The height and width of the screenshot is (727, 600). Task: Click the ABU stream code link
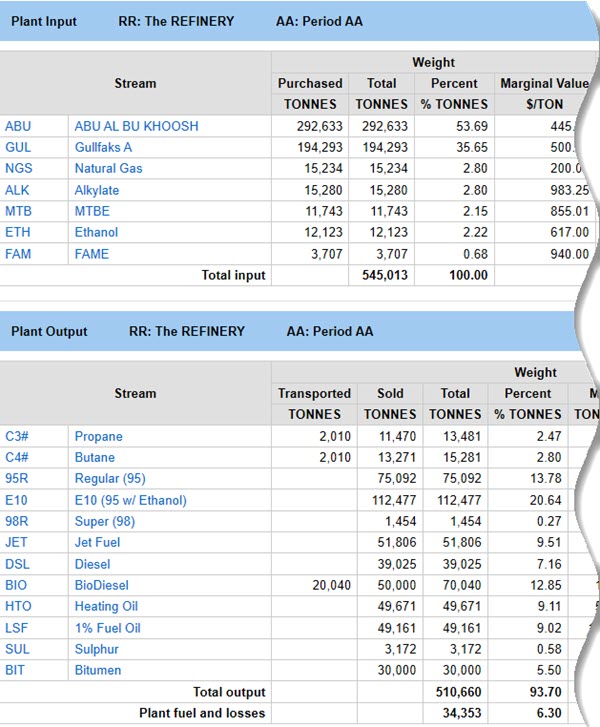(x=18, y=126)
